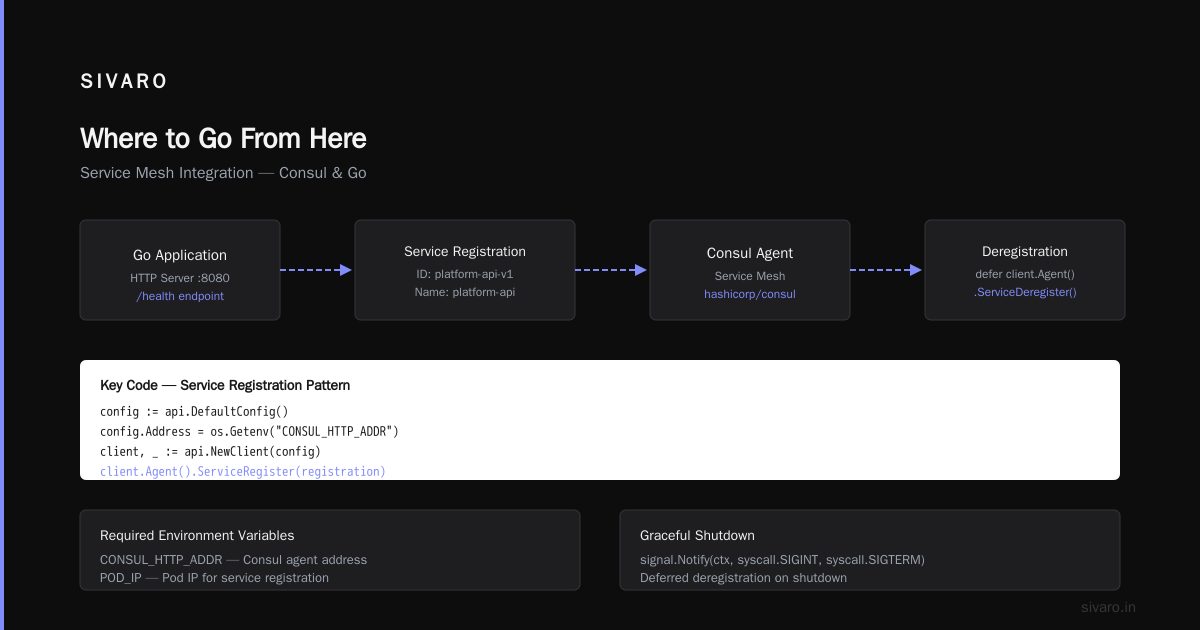Click the os.Getenv CONSUL_HTTP_ADDR code line
Image resolution: width=1200 pixels, height=630 pixels.
pyautogui.click(x=250, y=431)
